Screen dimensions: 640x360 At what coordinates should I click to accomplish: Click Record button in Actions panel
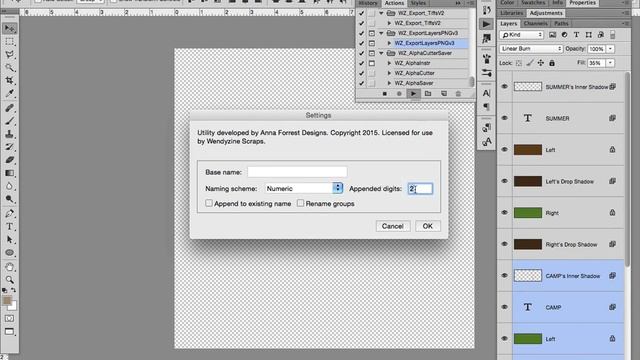pyautogui.click(x=399, y=94)
